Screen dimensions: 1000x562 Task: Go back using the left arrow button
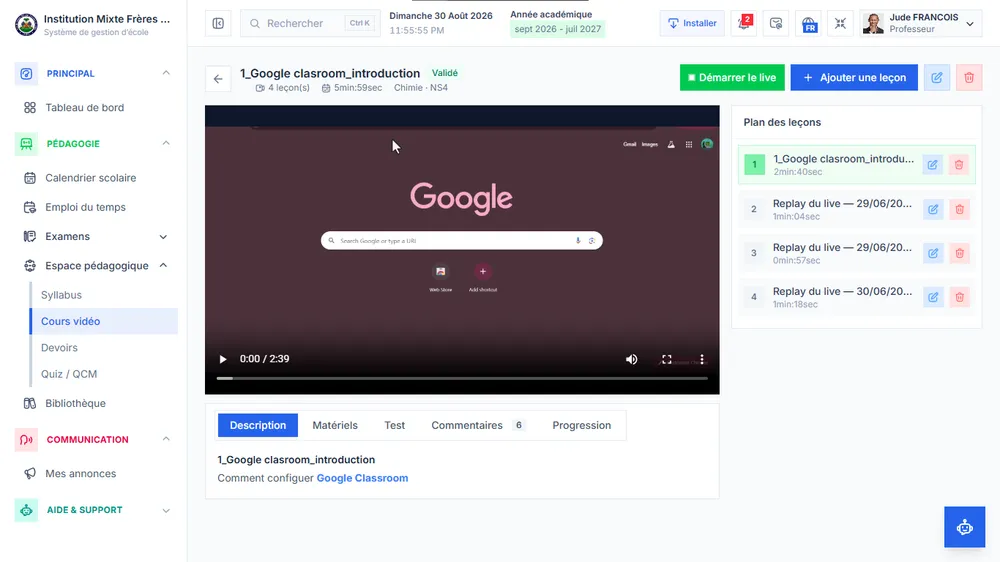218,79
